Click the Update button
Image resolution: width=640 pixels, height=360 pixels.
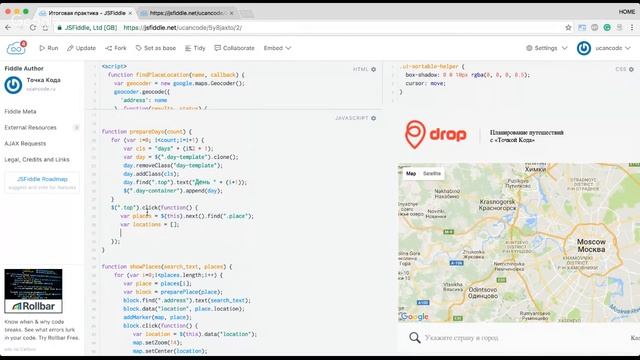coord(81,48)
